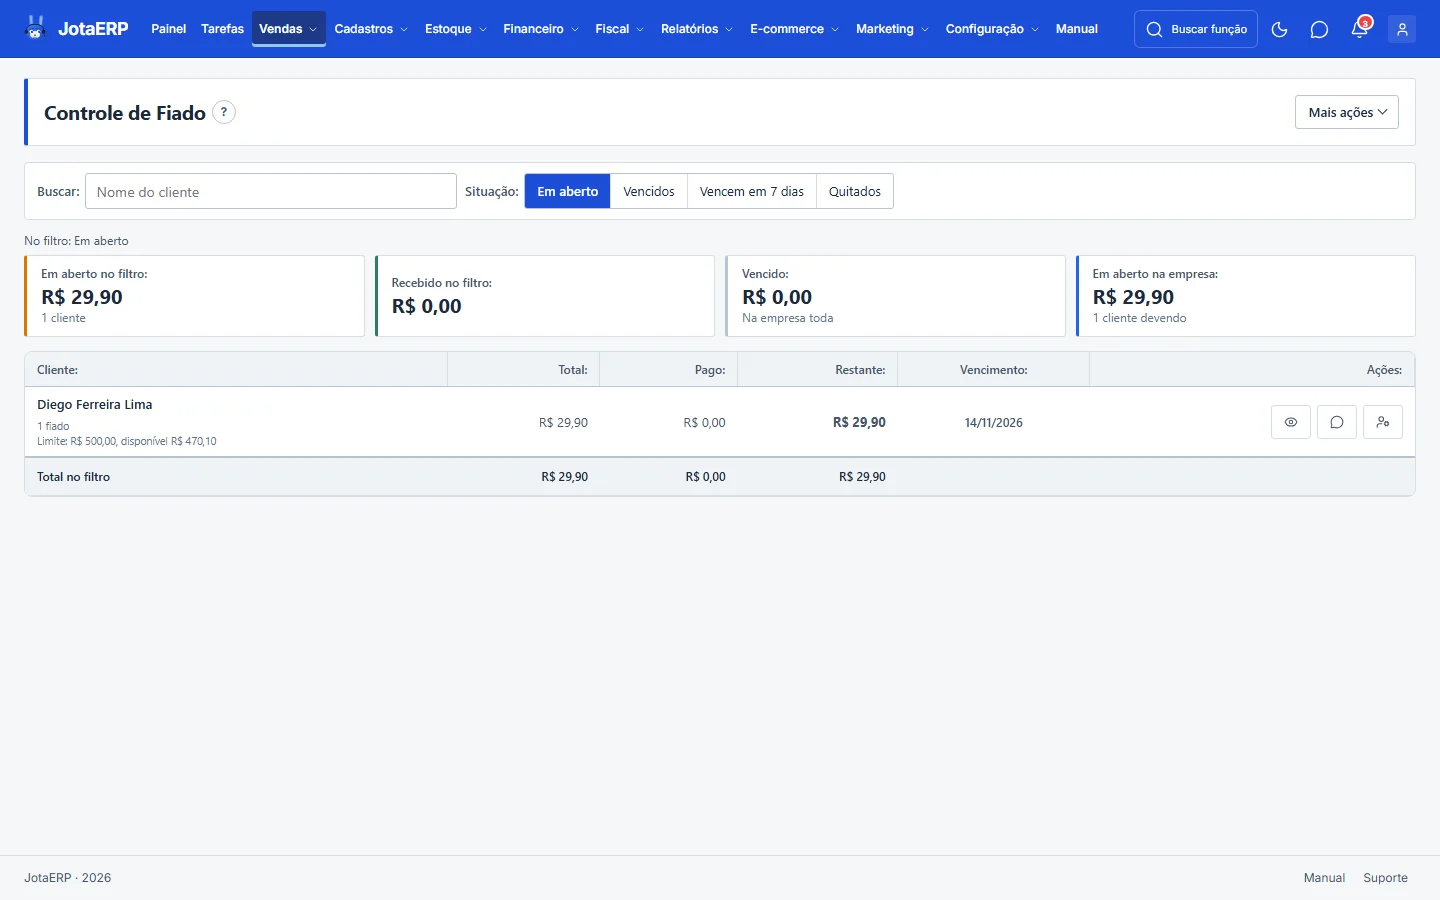Open the user profile icon
The image size is (1440, 900).
[1402, 29]
